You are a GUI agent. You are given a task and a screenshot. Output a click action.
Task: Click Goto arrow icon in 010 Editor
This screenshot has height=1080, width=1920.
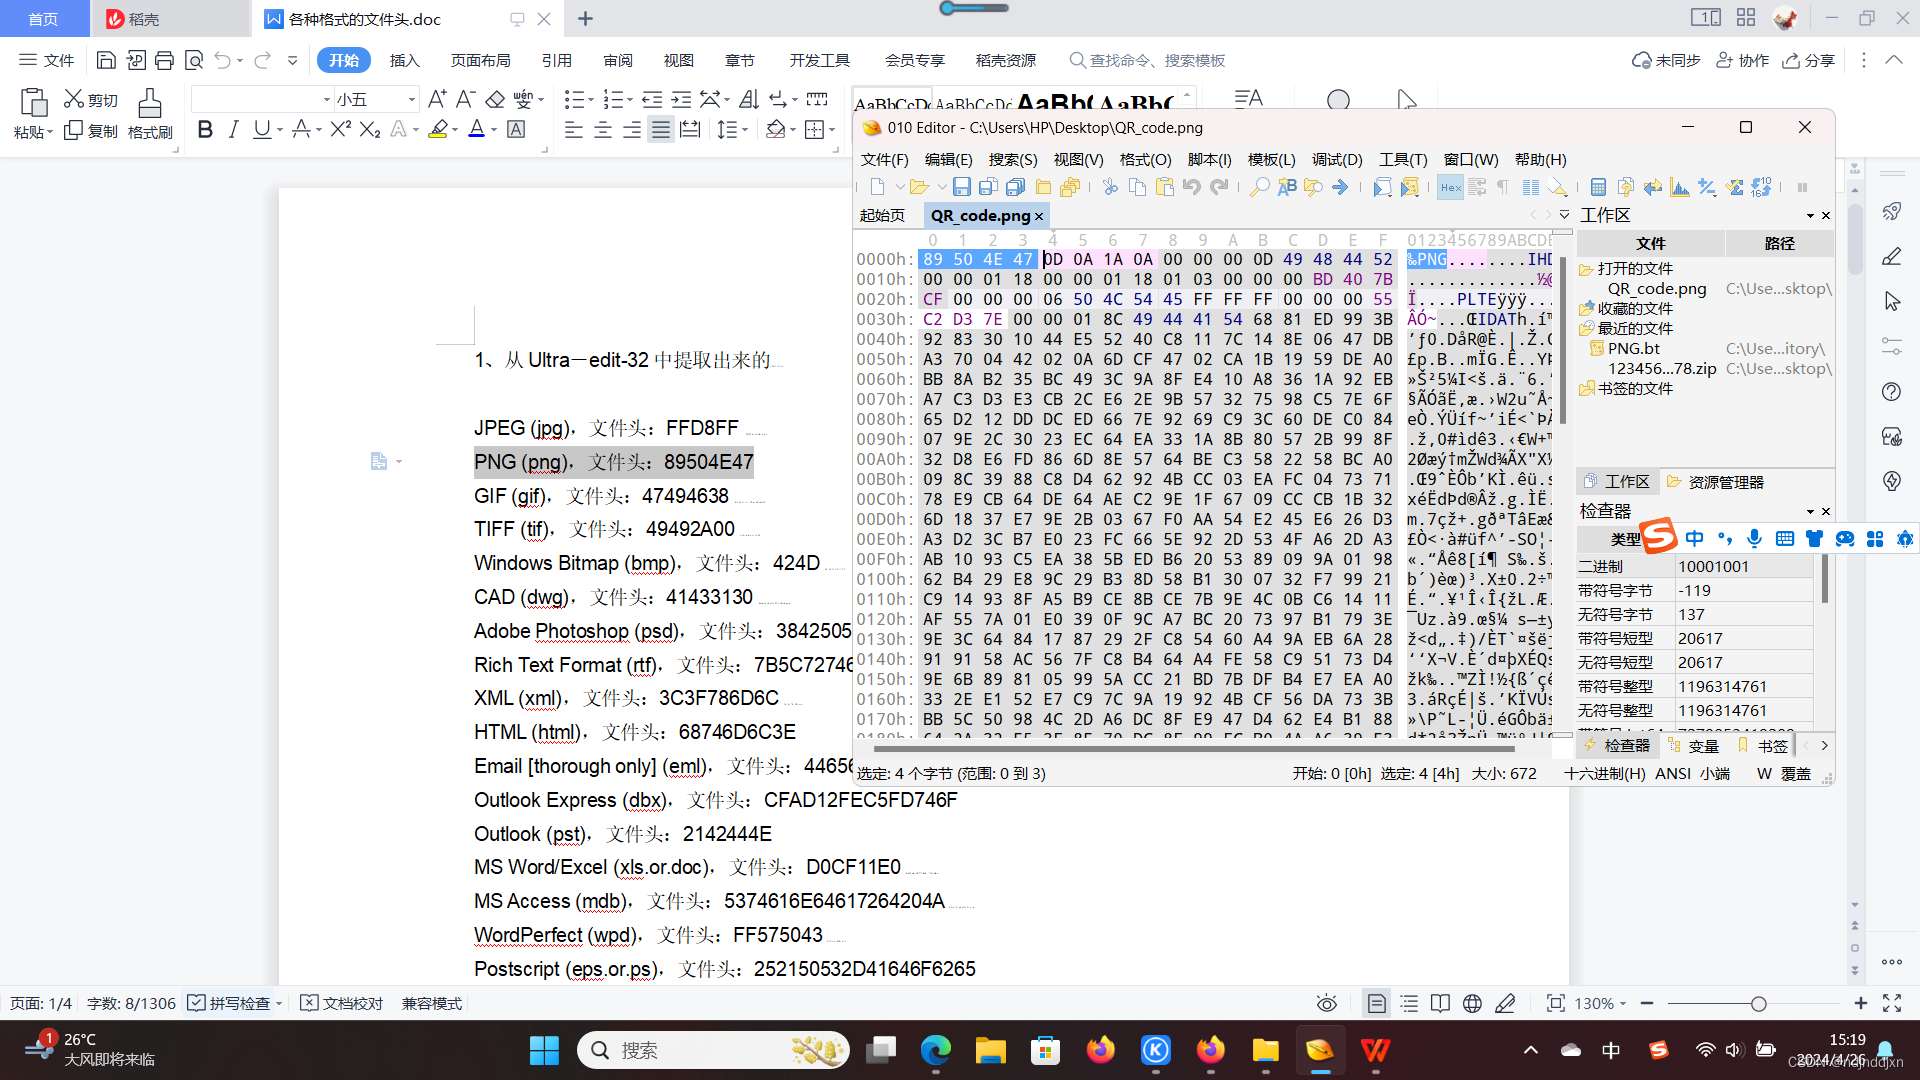click(1340, 187)
